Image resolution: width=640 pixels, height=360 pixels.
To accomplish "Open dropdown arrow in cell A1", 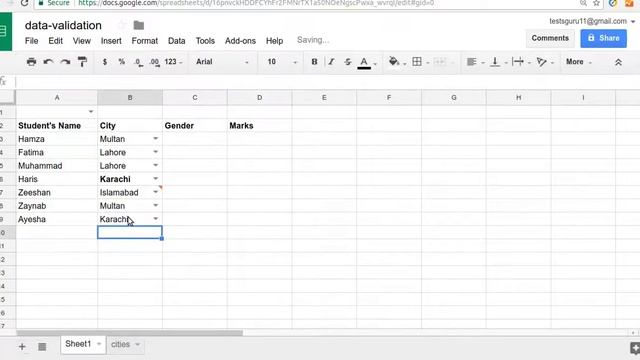I will click(x=91, y=111).
